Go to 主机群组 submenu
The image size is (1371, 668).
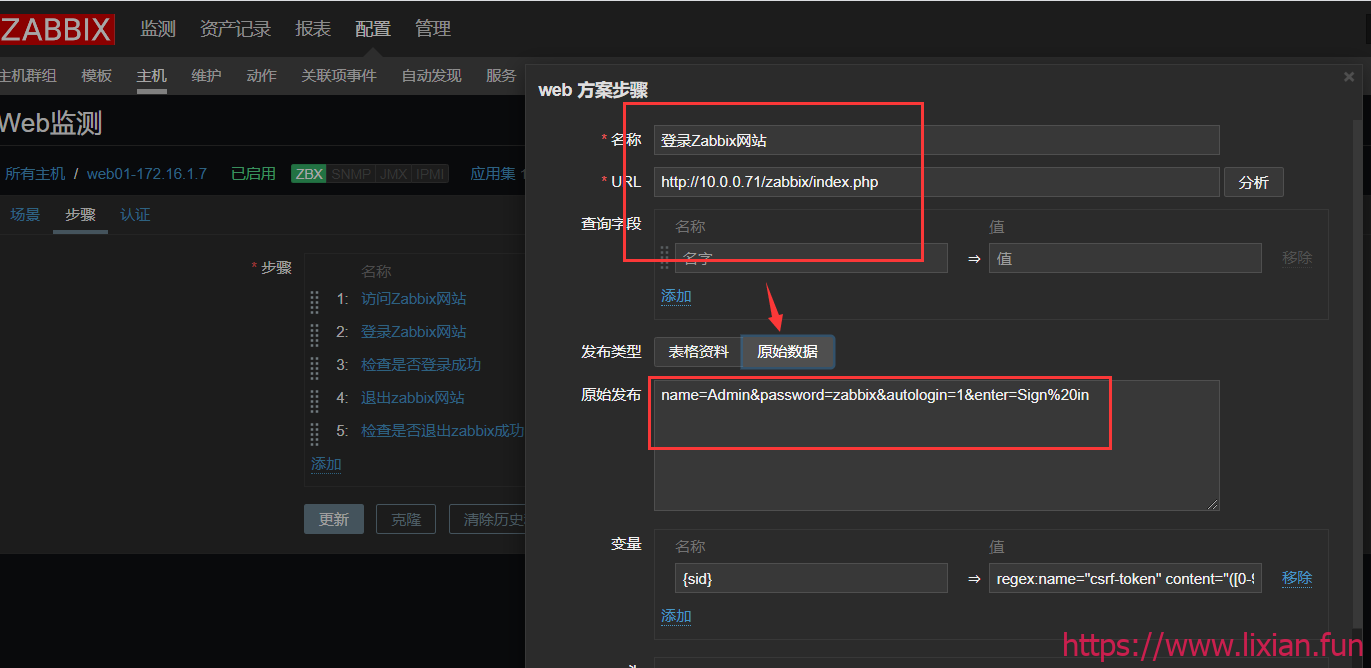pos(28,76)
